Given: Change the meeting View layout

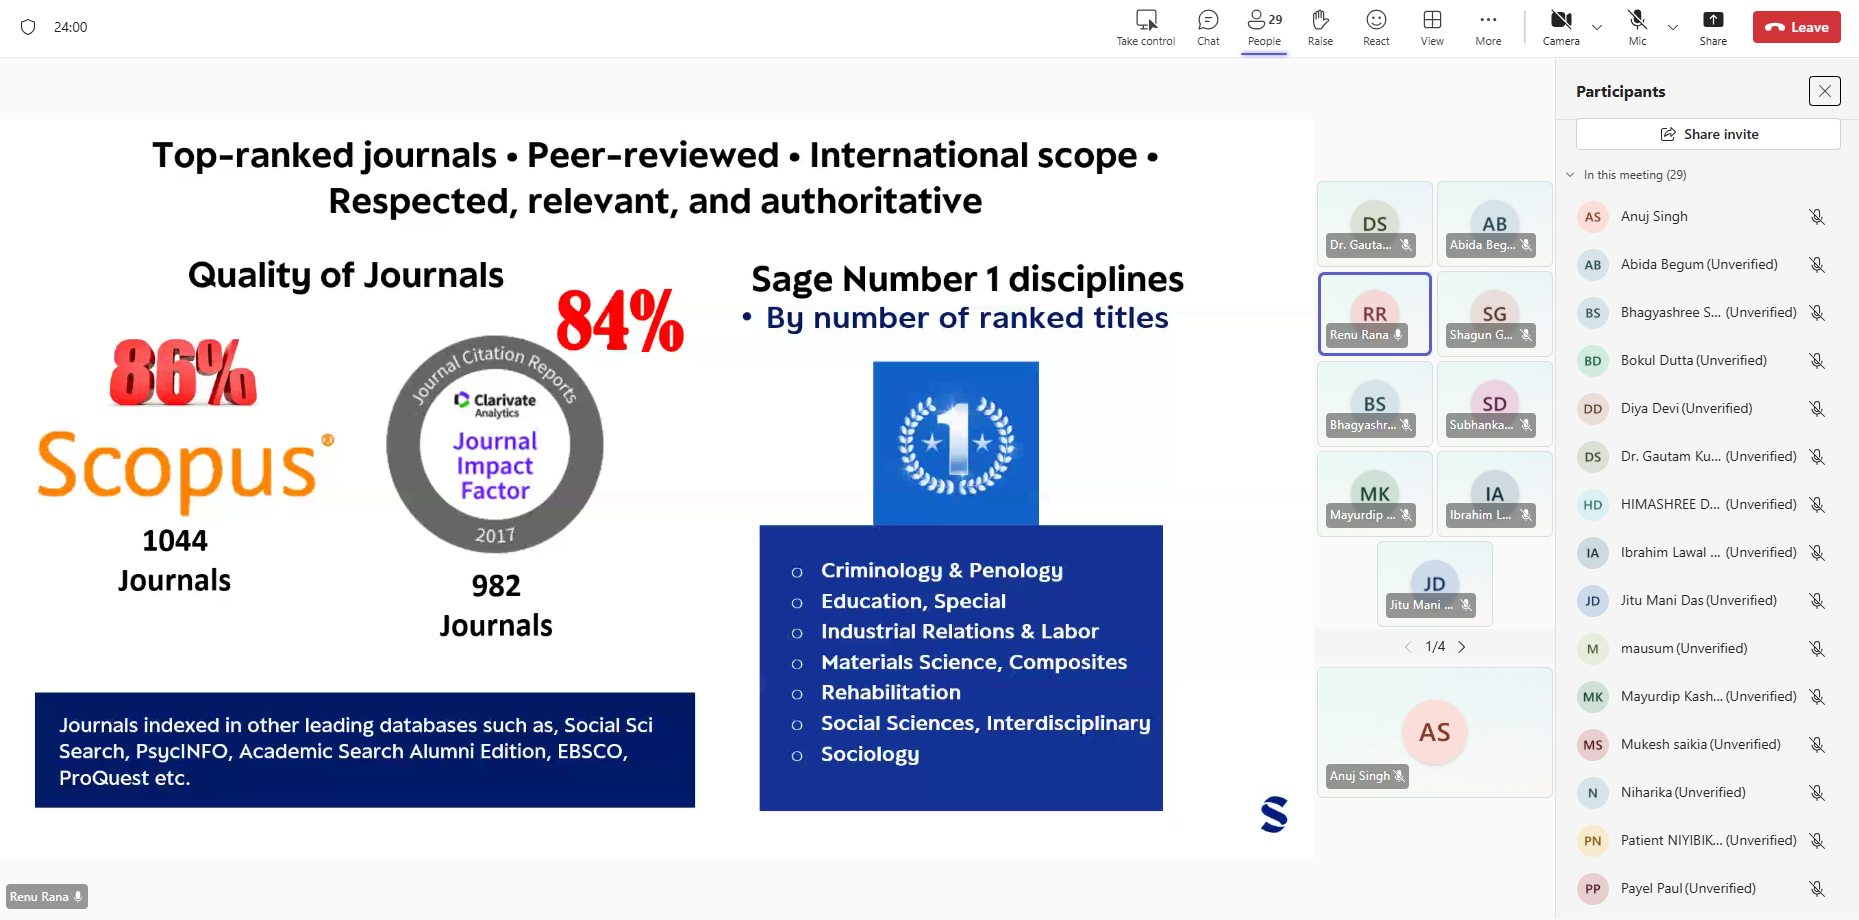Looking at the screenshot, I should (x=1432, y=27).
